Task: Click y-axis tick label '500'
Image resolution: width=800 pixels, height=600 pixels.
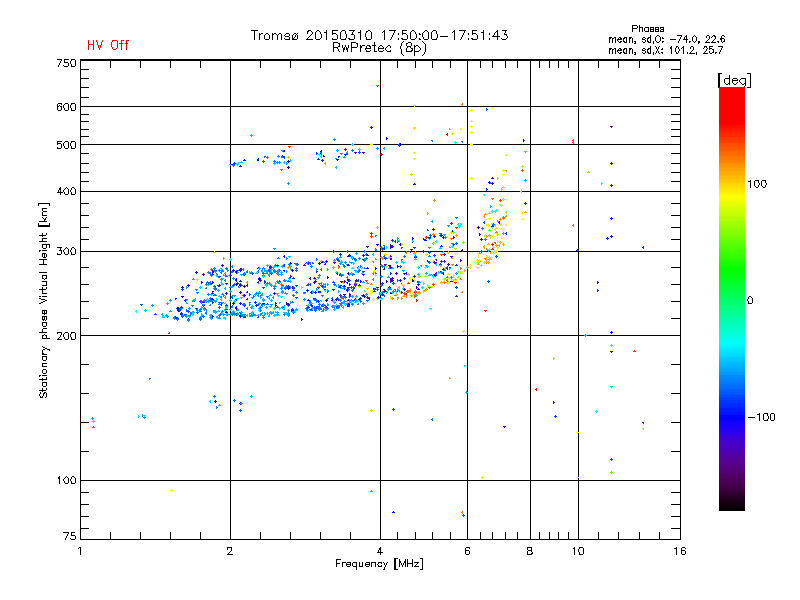Action: 66,145
